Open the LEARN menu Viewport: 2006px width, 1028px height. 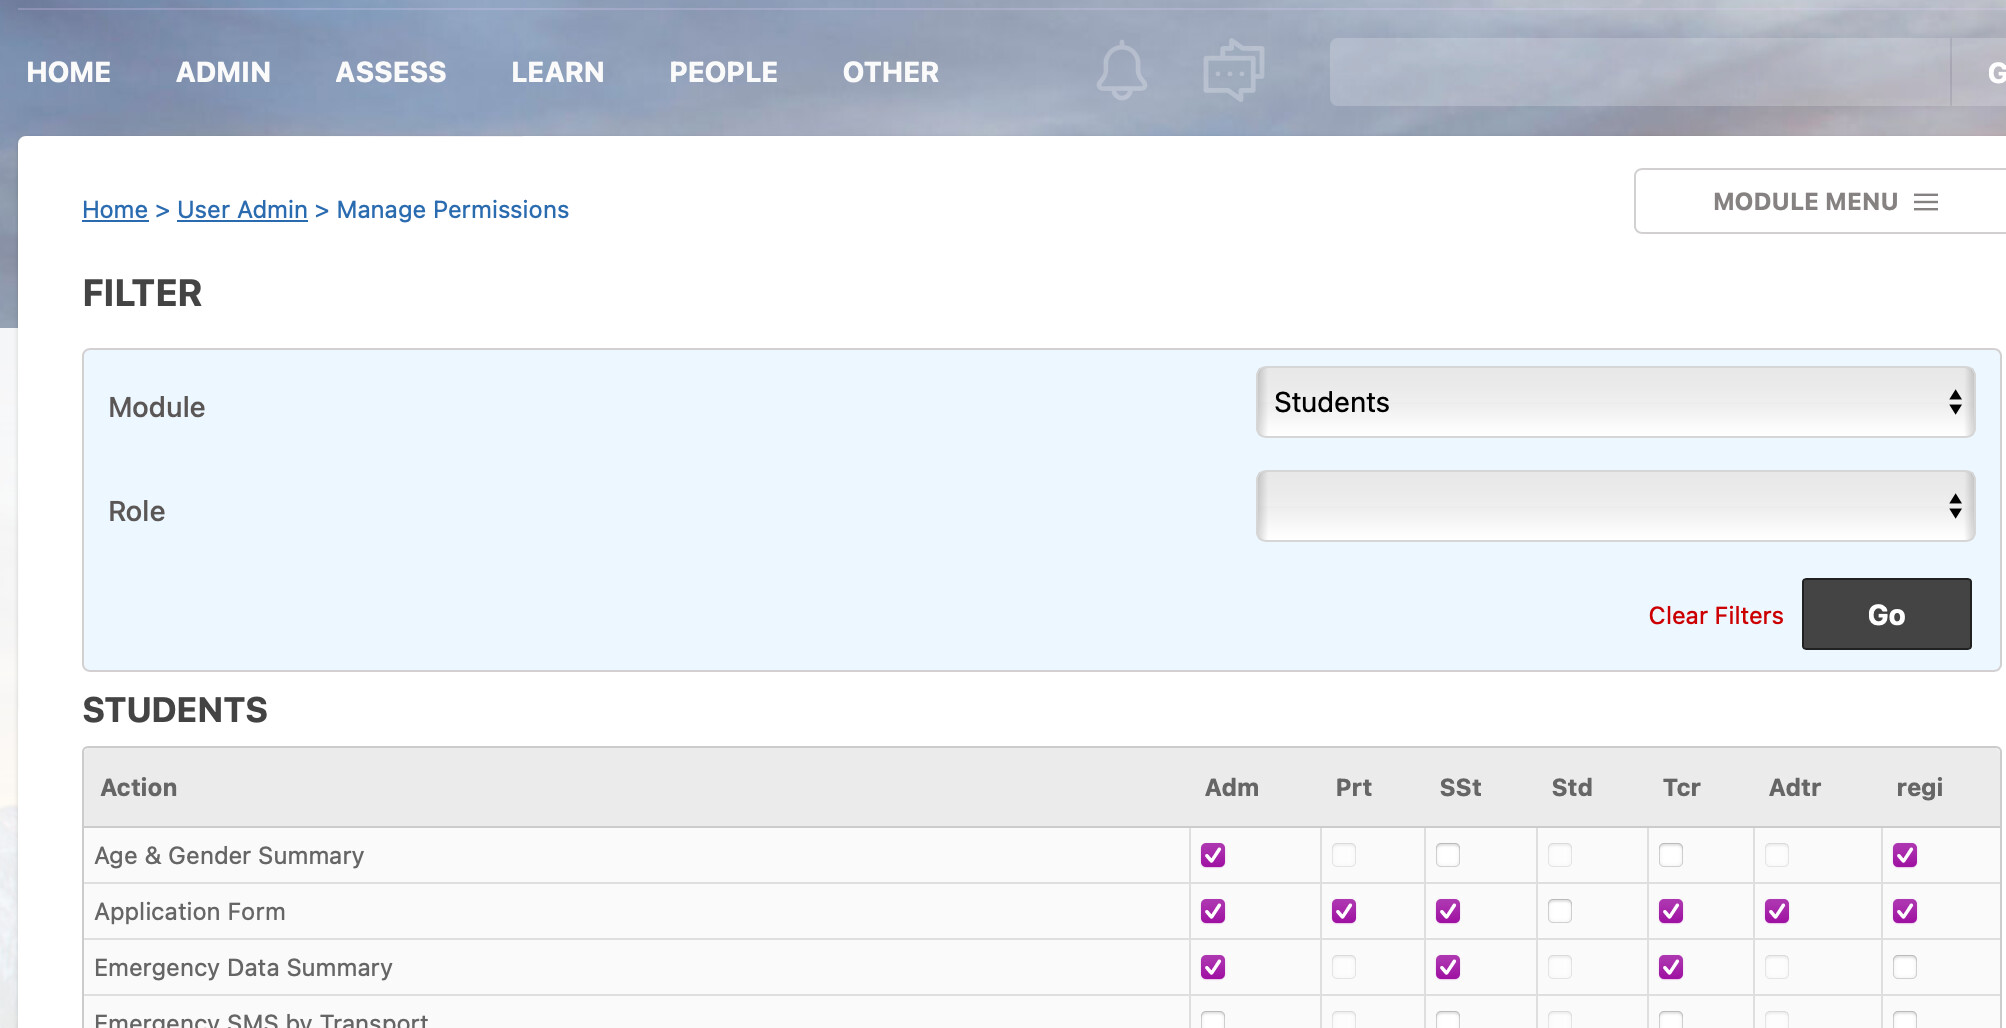click(x=558, y=72)
